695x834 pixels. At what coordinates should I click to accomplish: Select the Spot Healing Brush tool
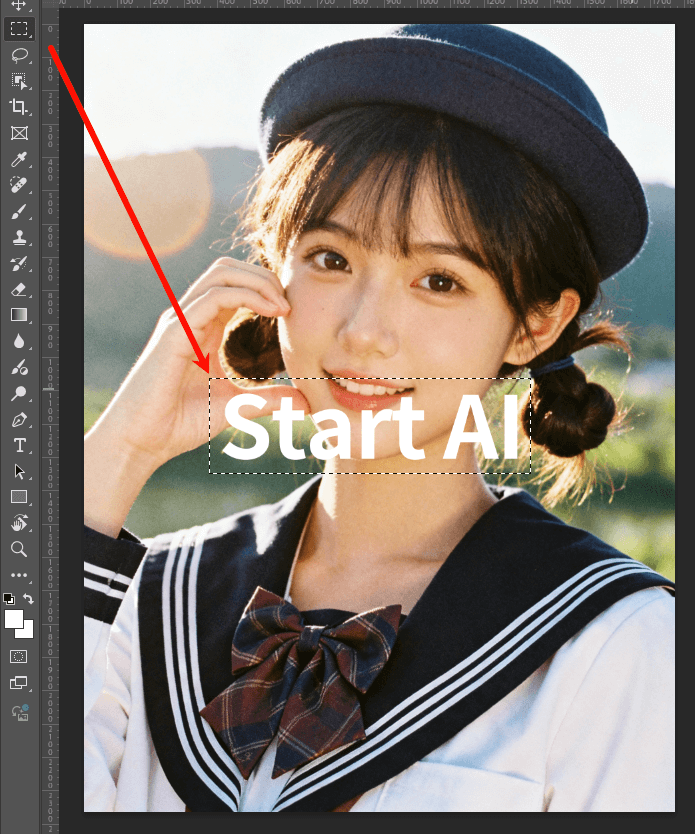pos(18,186)
